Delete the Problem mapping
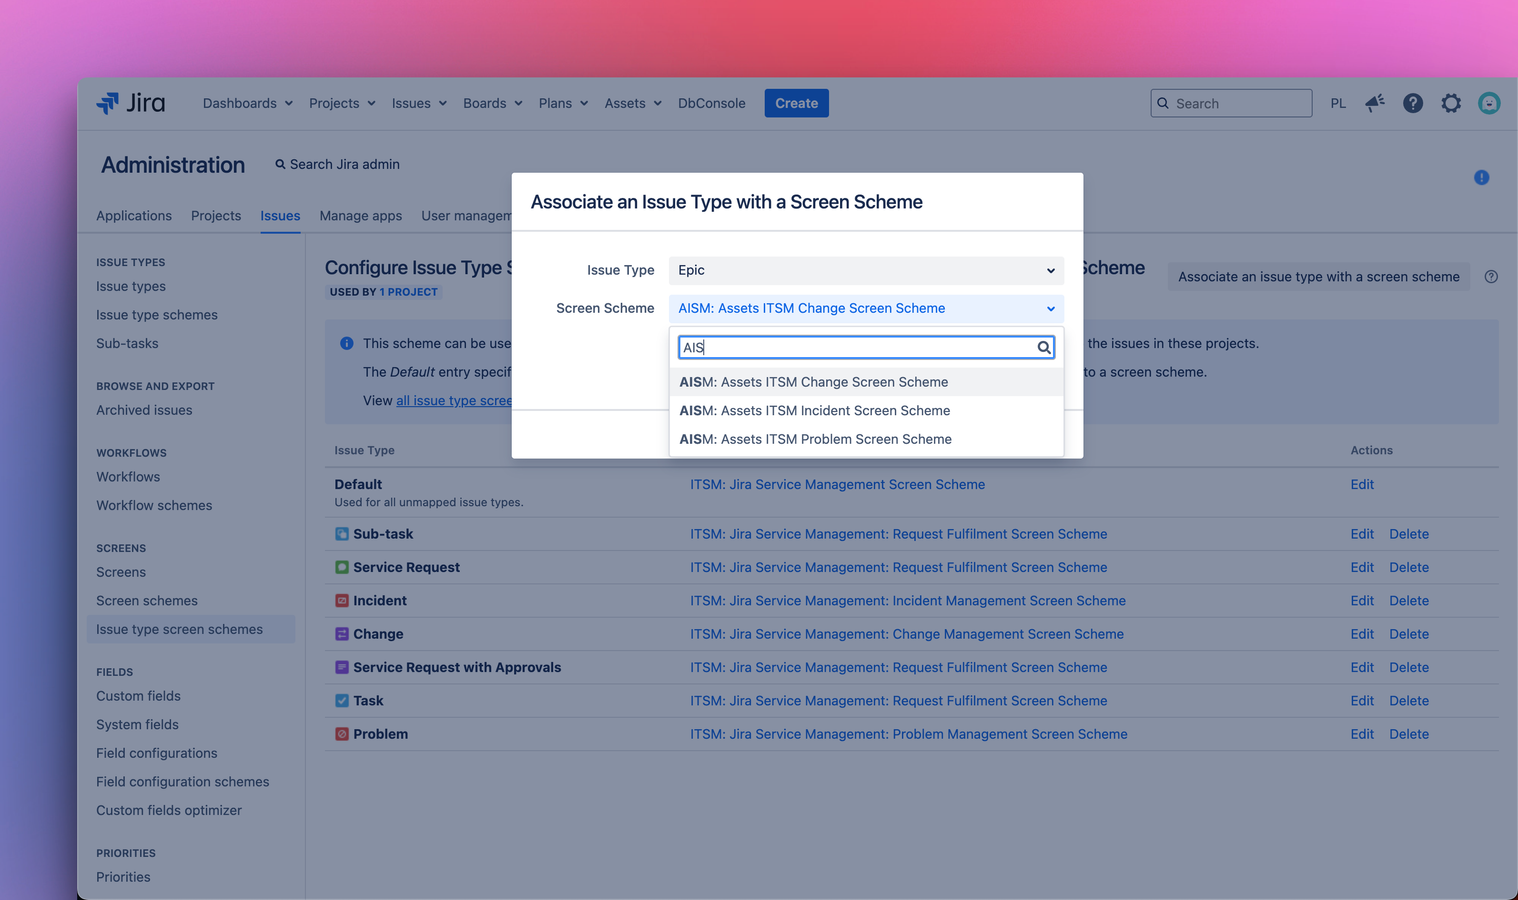The height and width of the screenshot is (900, 1518). tap(1409, 734)
